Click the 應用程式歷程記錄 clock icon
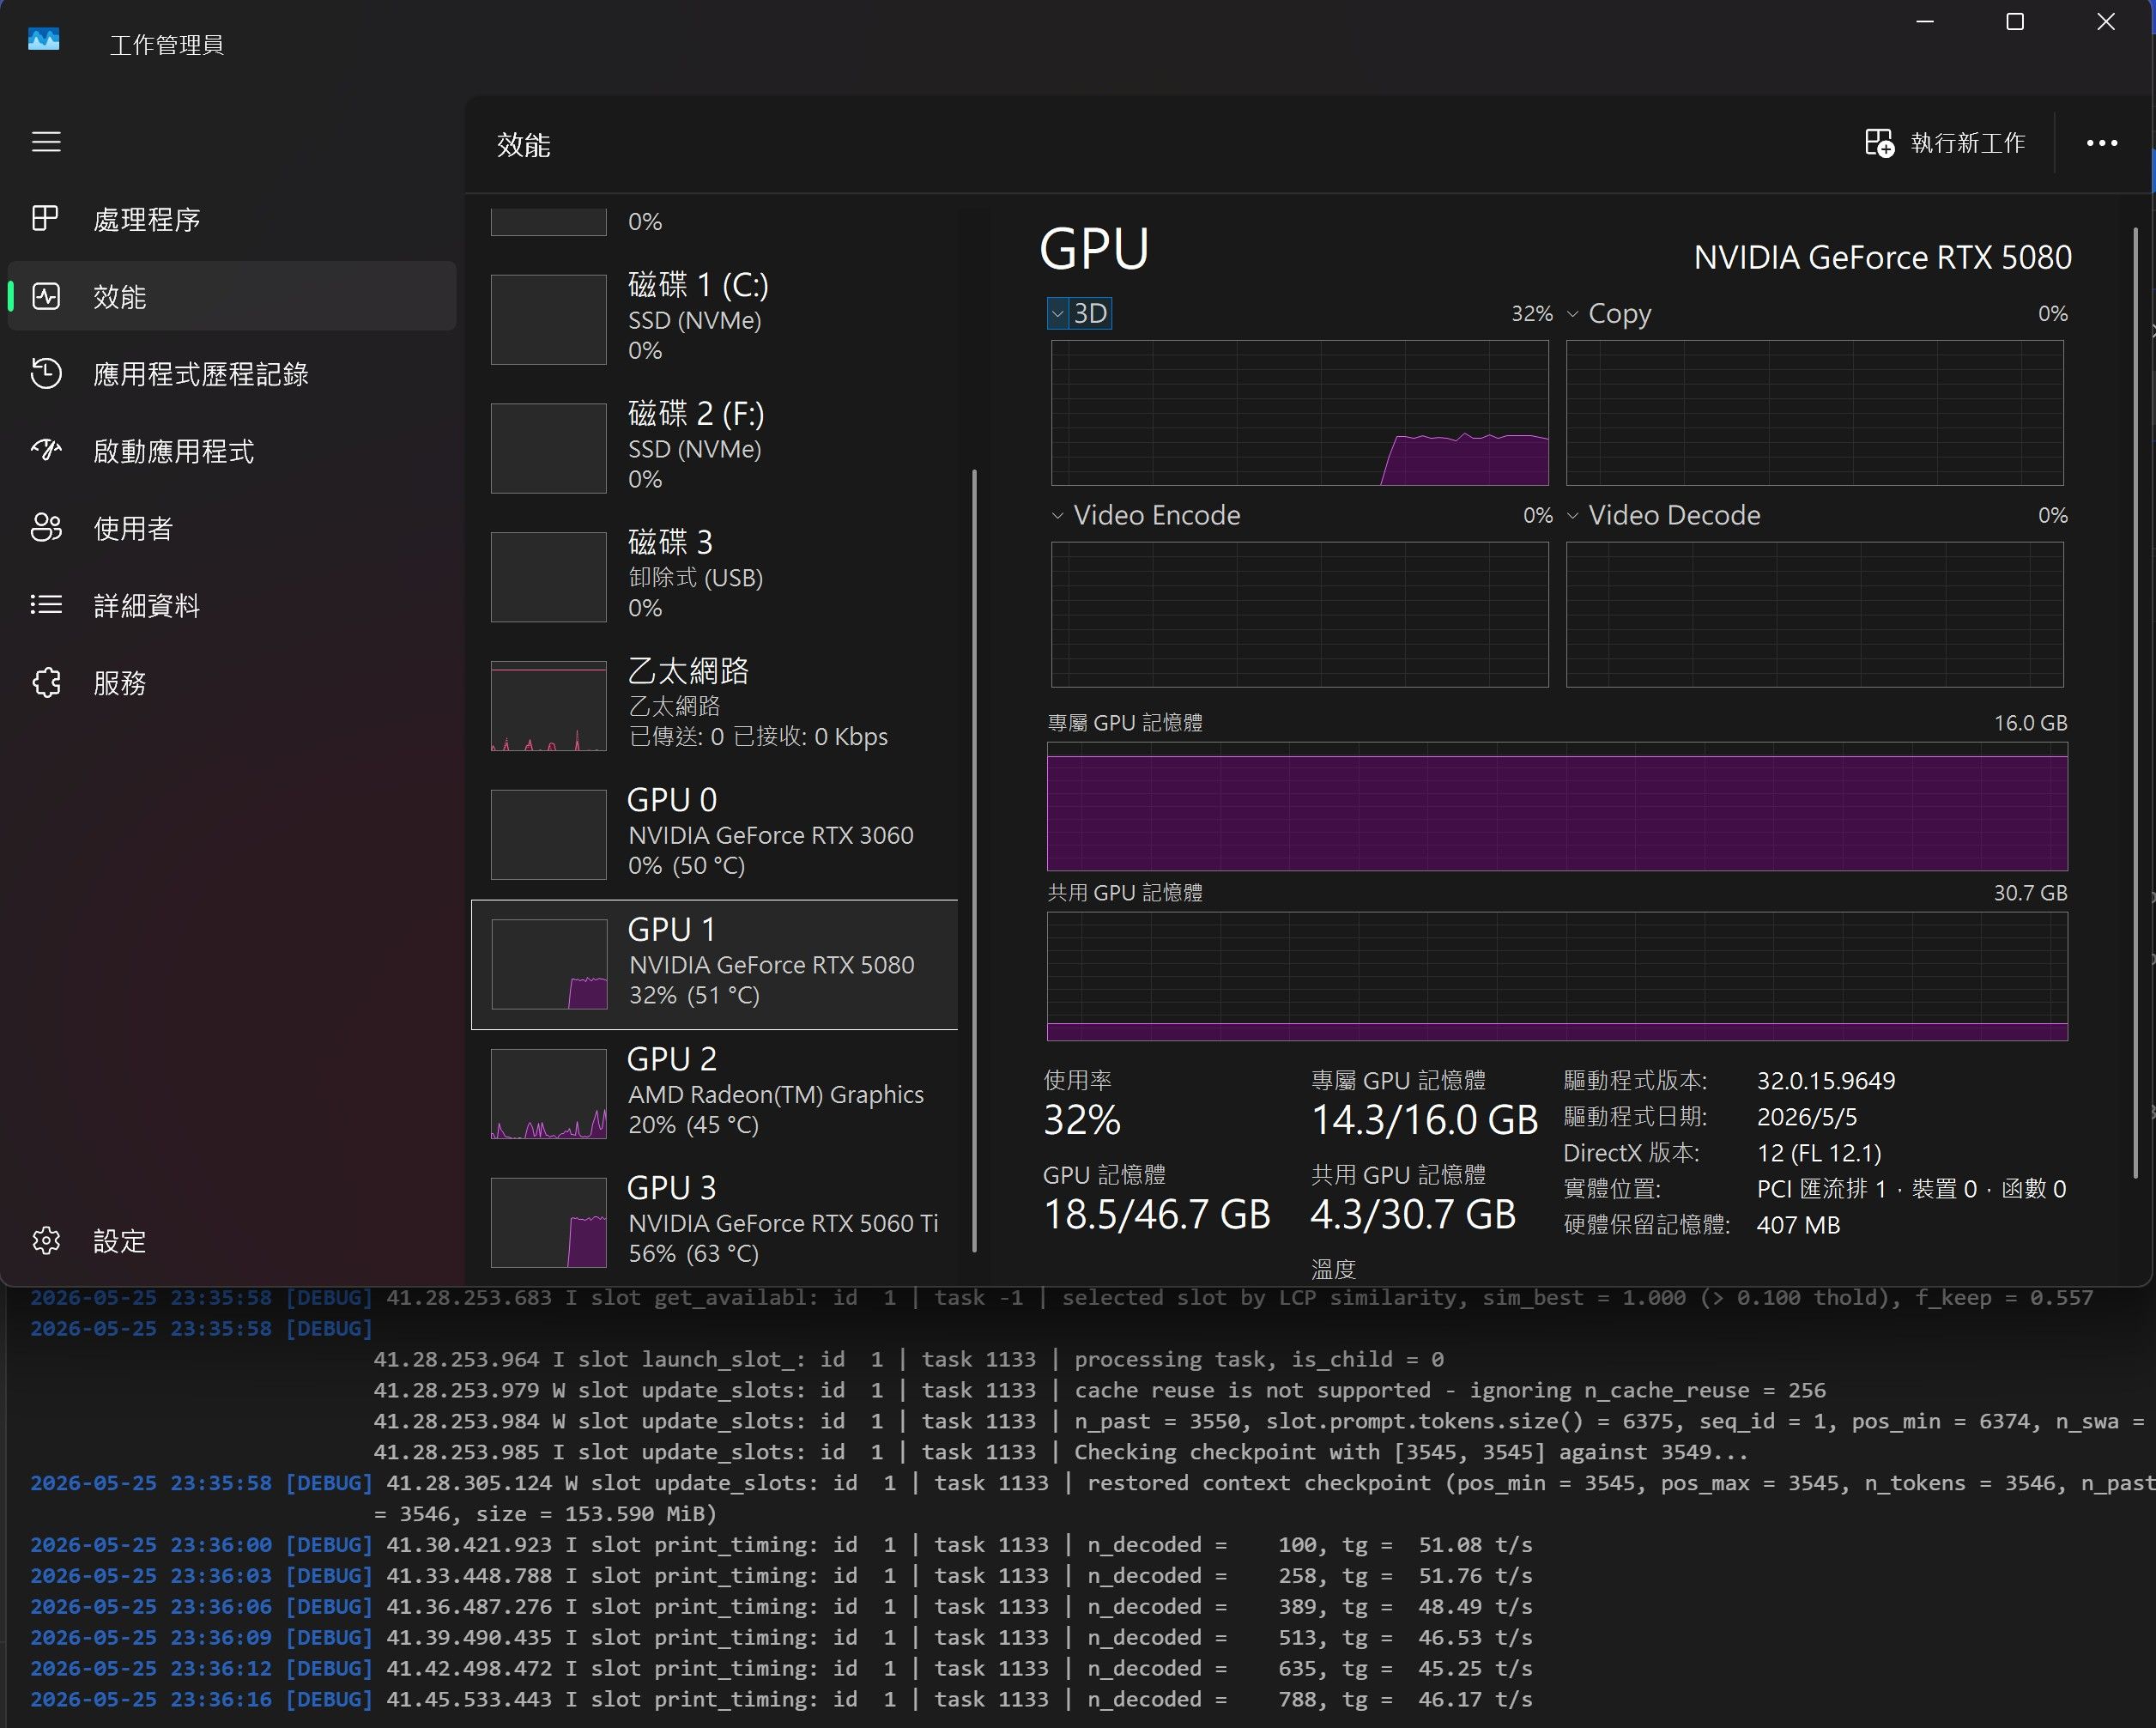Viewport: 2156px width, 1728px height. (x=46, y=373)
